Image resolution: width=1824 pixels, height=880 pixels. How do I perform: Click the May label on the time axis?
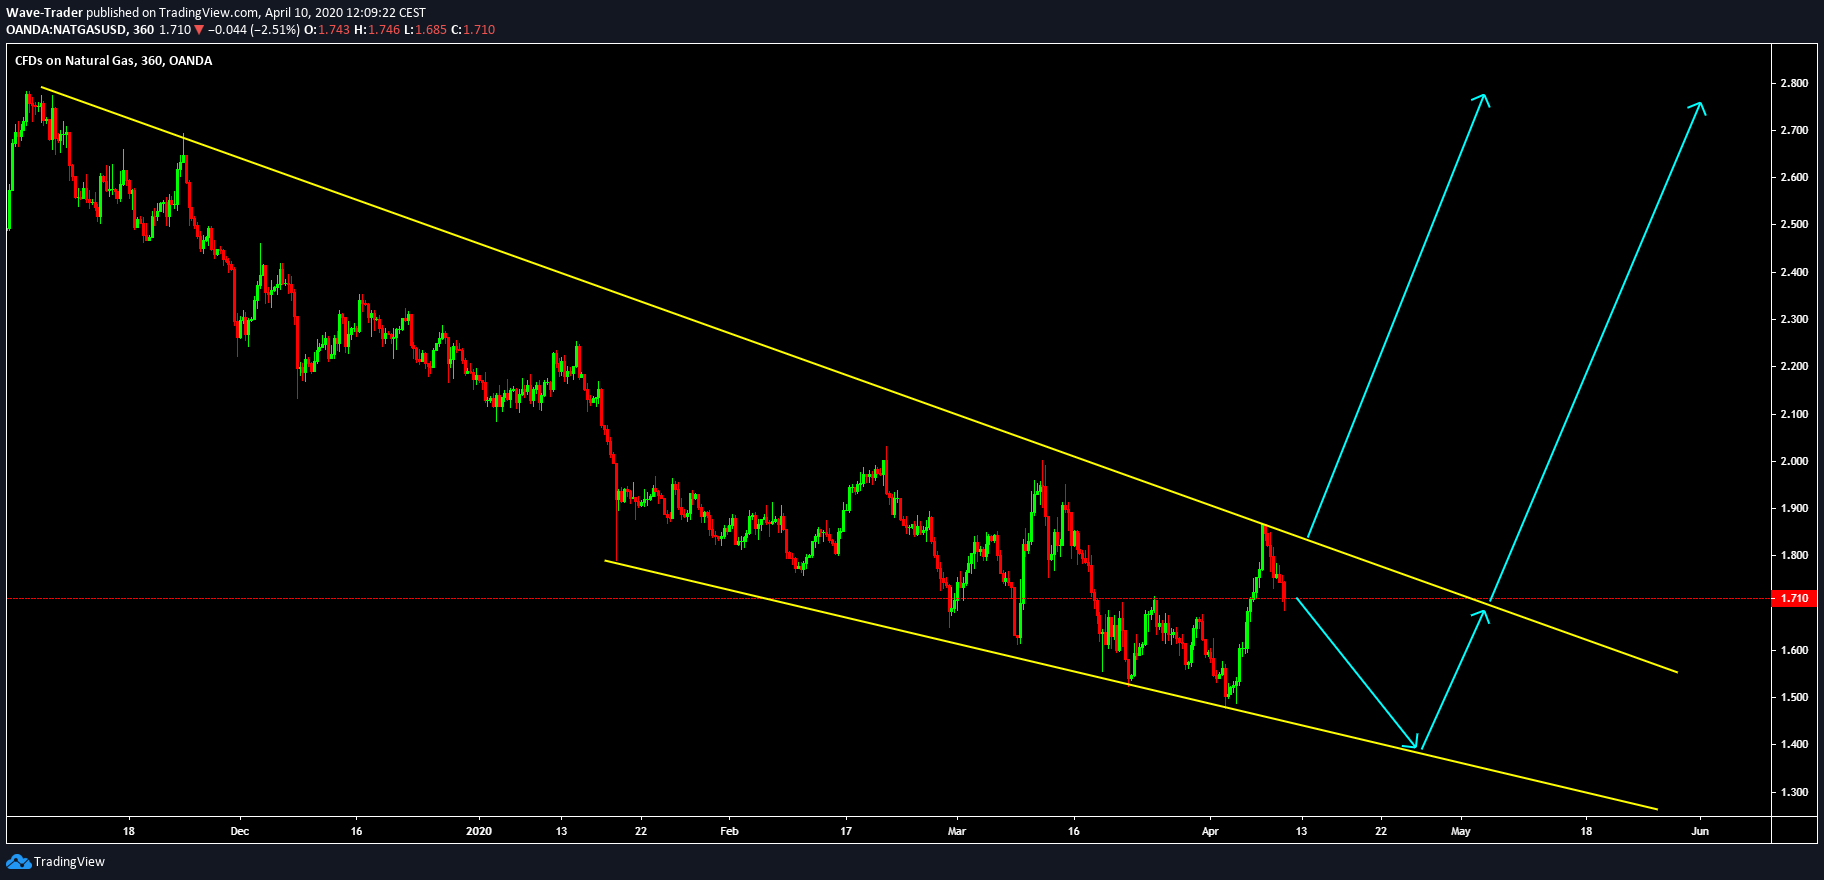(x=1461, y=831)
